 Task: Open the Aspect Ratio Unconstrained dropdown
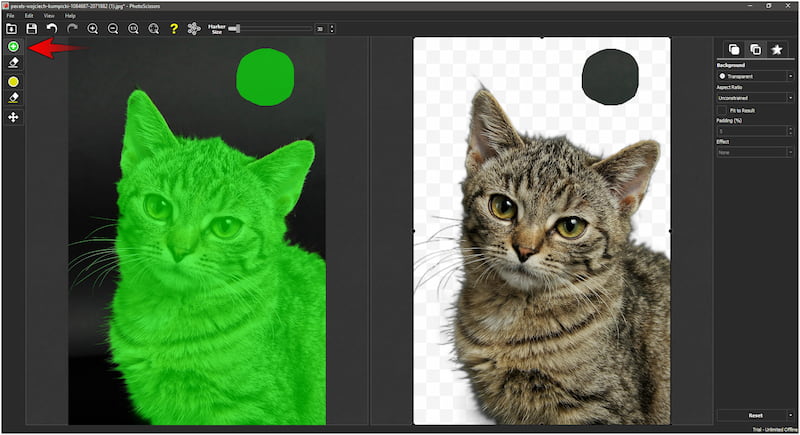click(x=755, y=97)
